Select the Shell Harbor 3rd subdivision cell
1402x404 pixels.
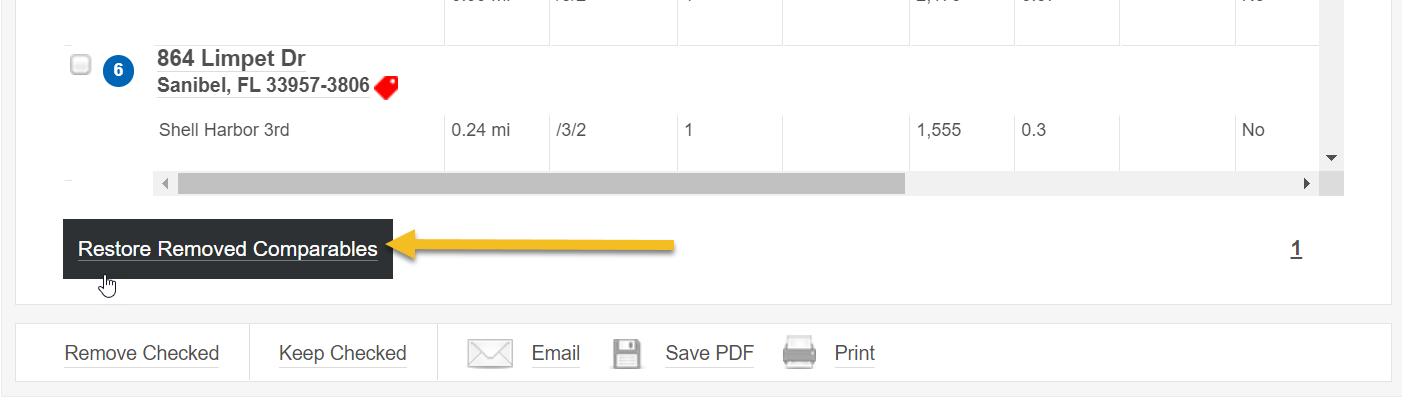224,130
